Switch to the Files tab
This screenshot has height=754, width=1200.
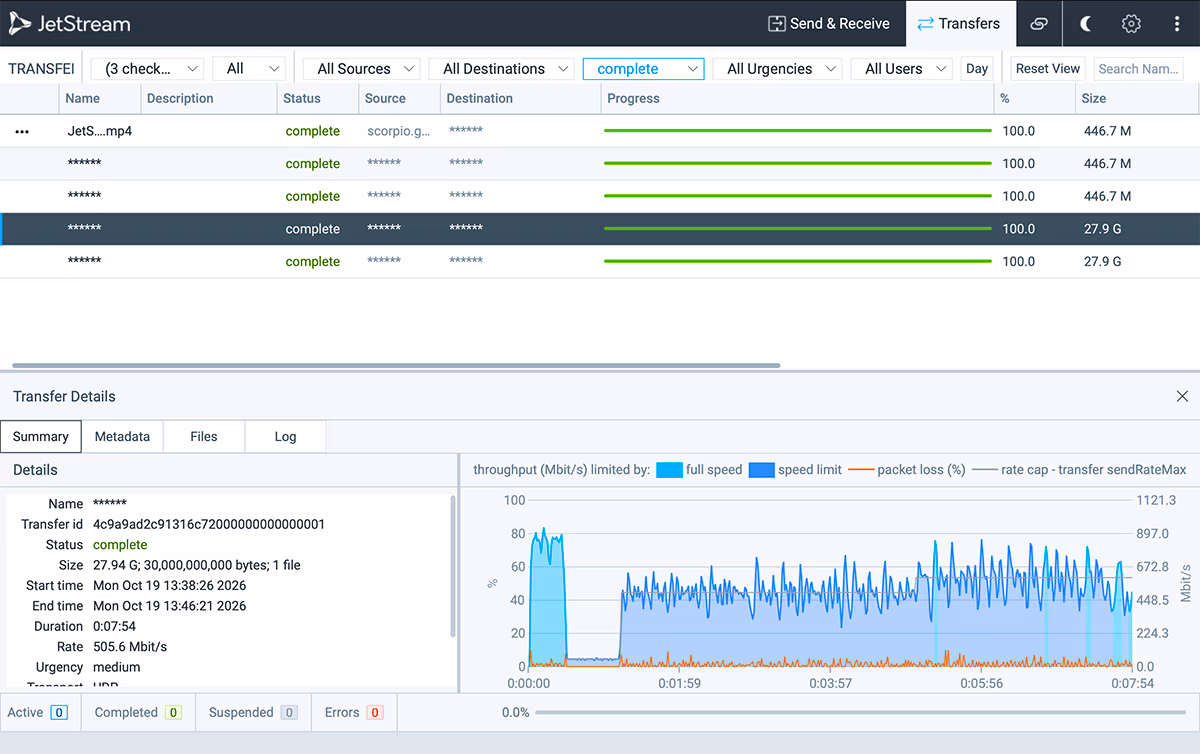click(204, 437)
